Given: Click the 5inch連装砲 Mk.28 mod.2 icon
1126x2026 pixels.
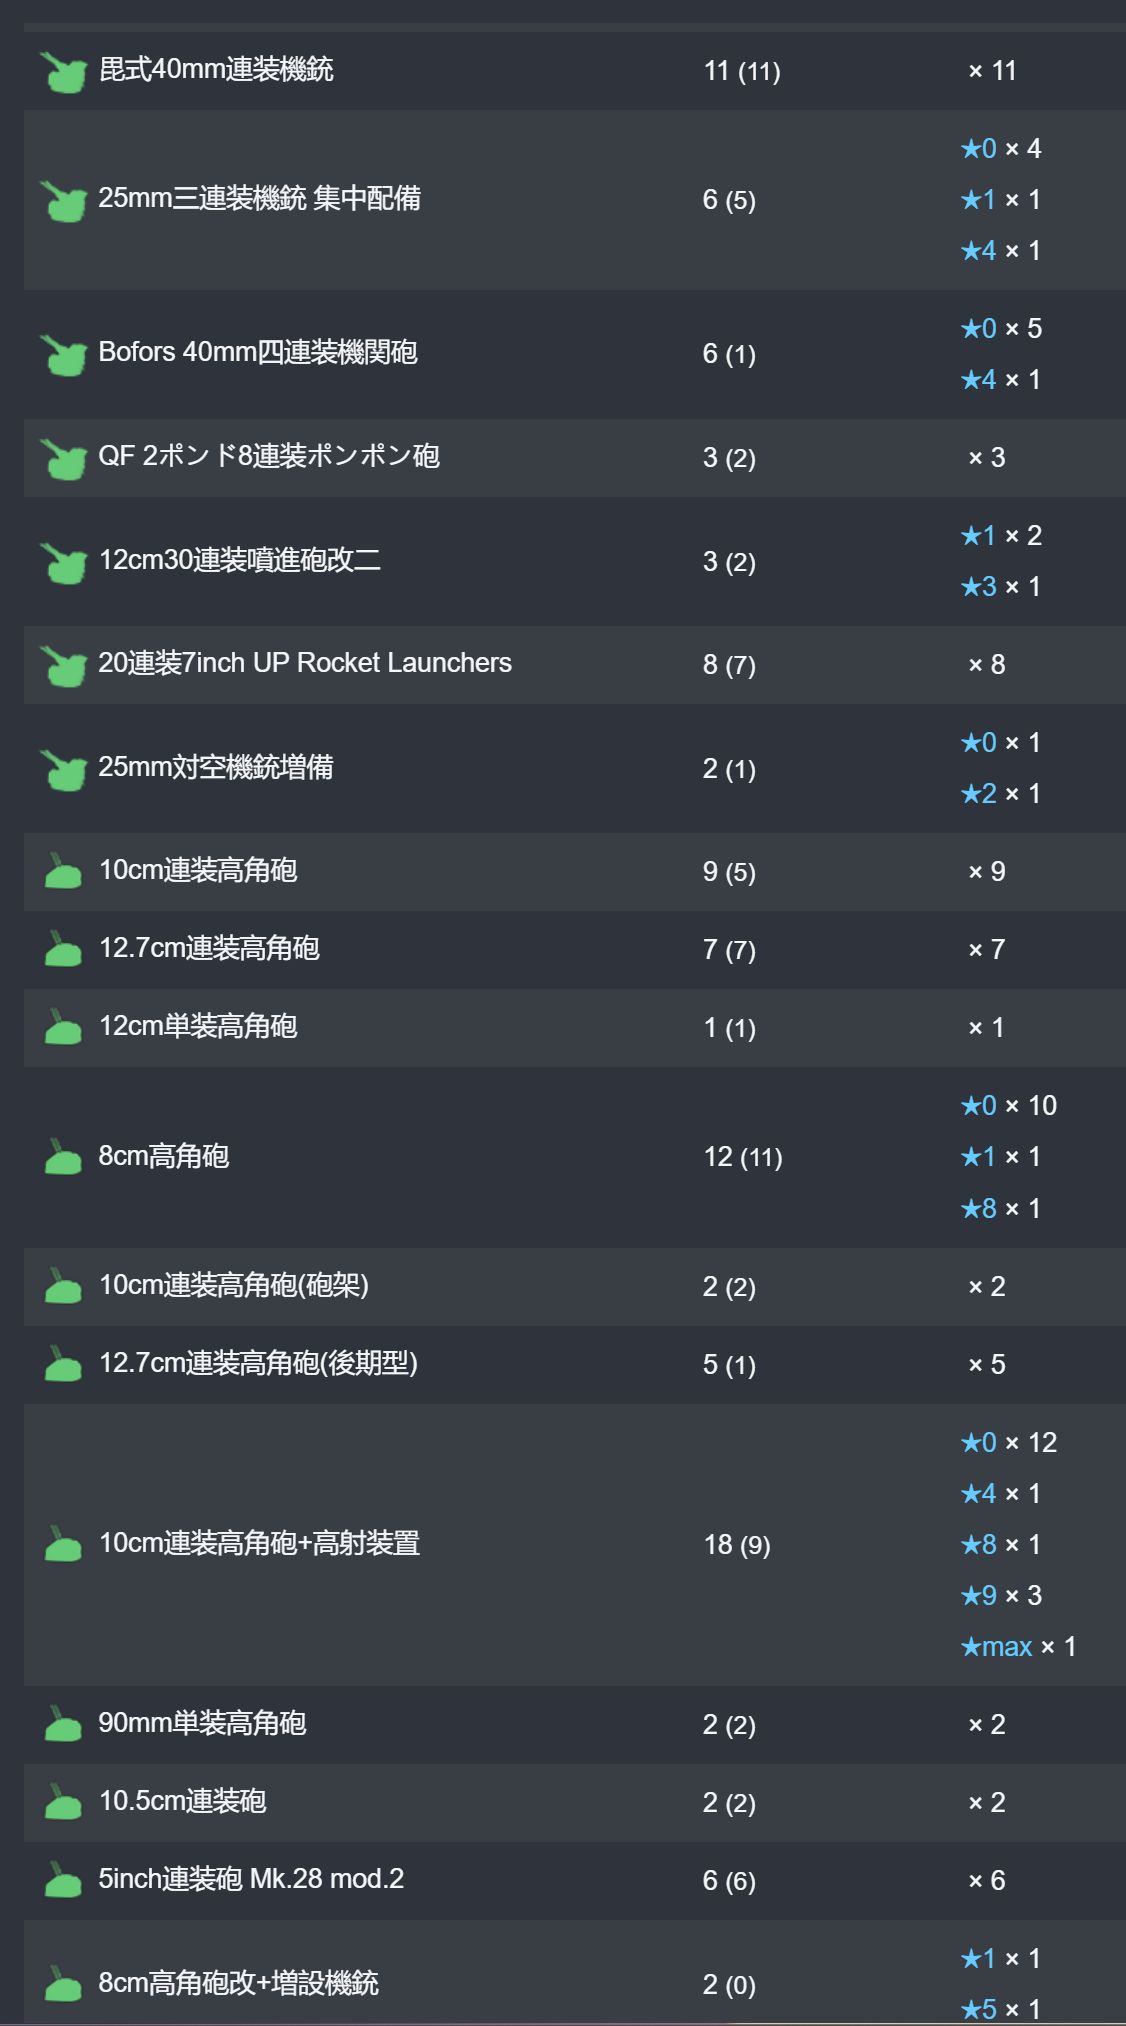Looking at the screenshot, I should click(x=63, y=1880).
